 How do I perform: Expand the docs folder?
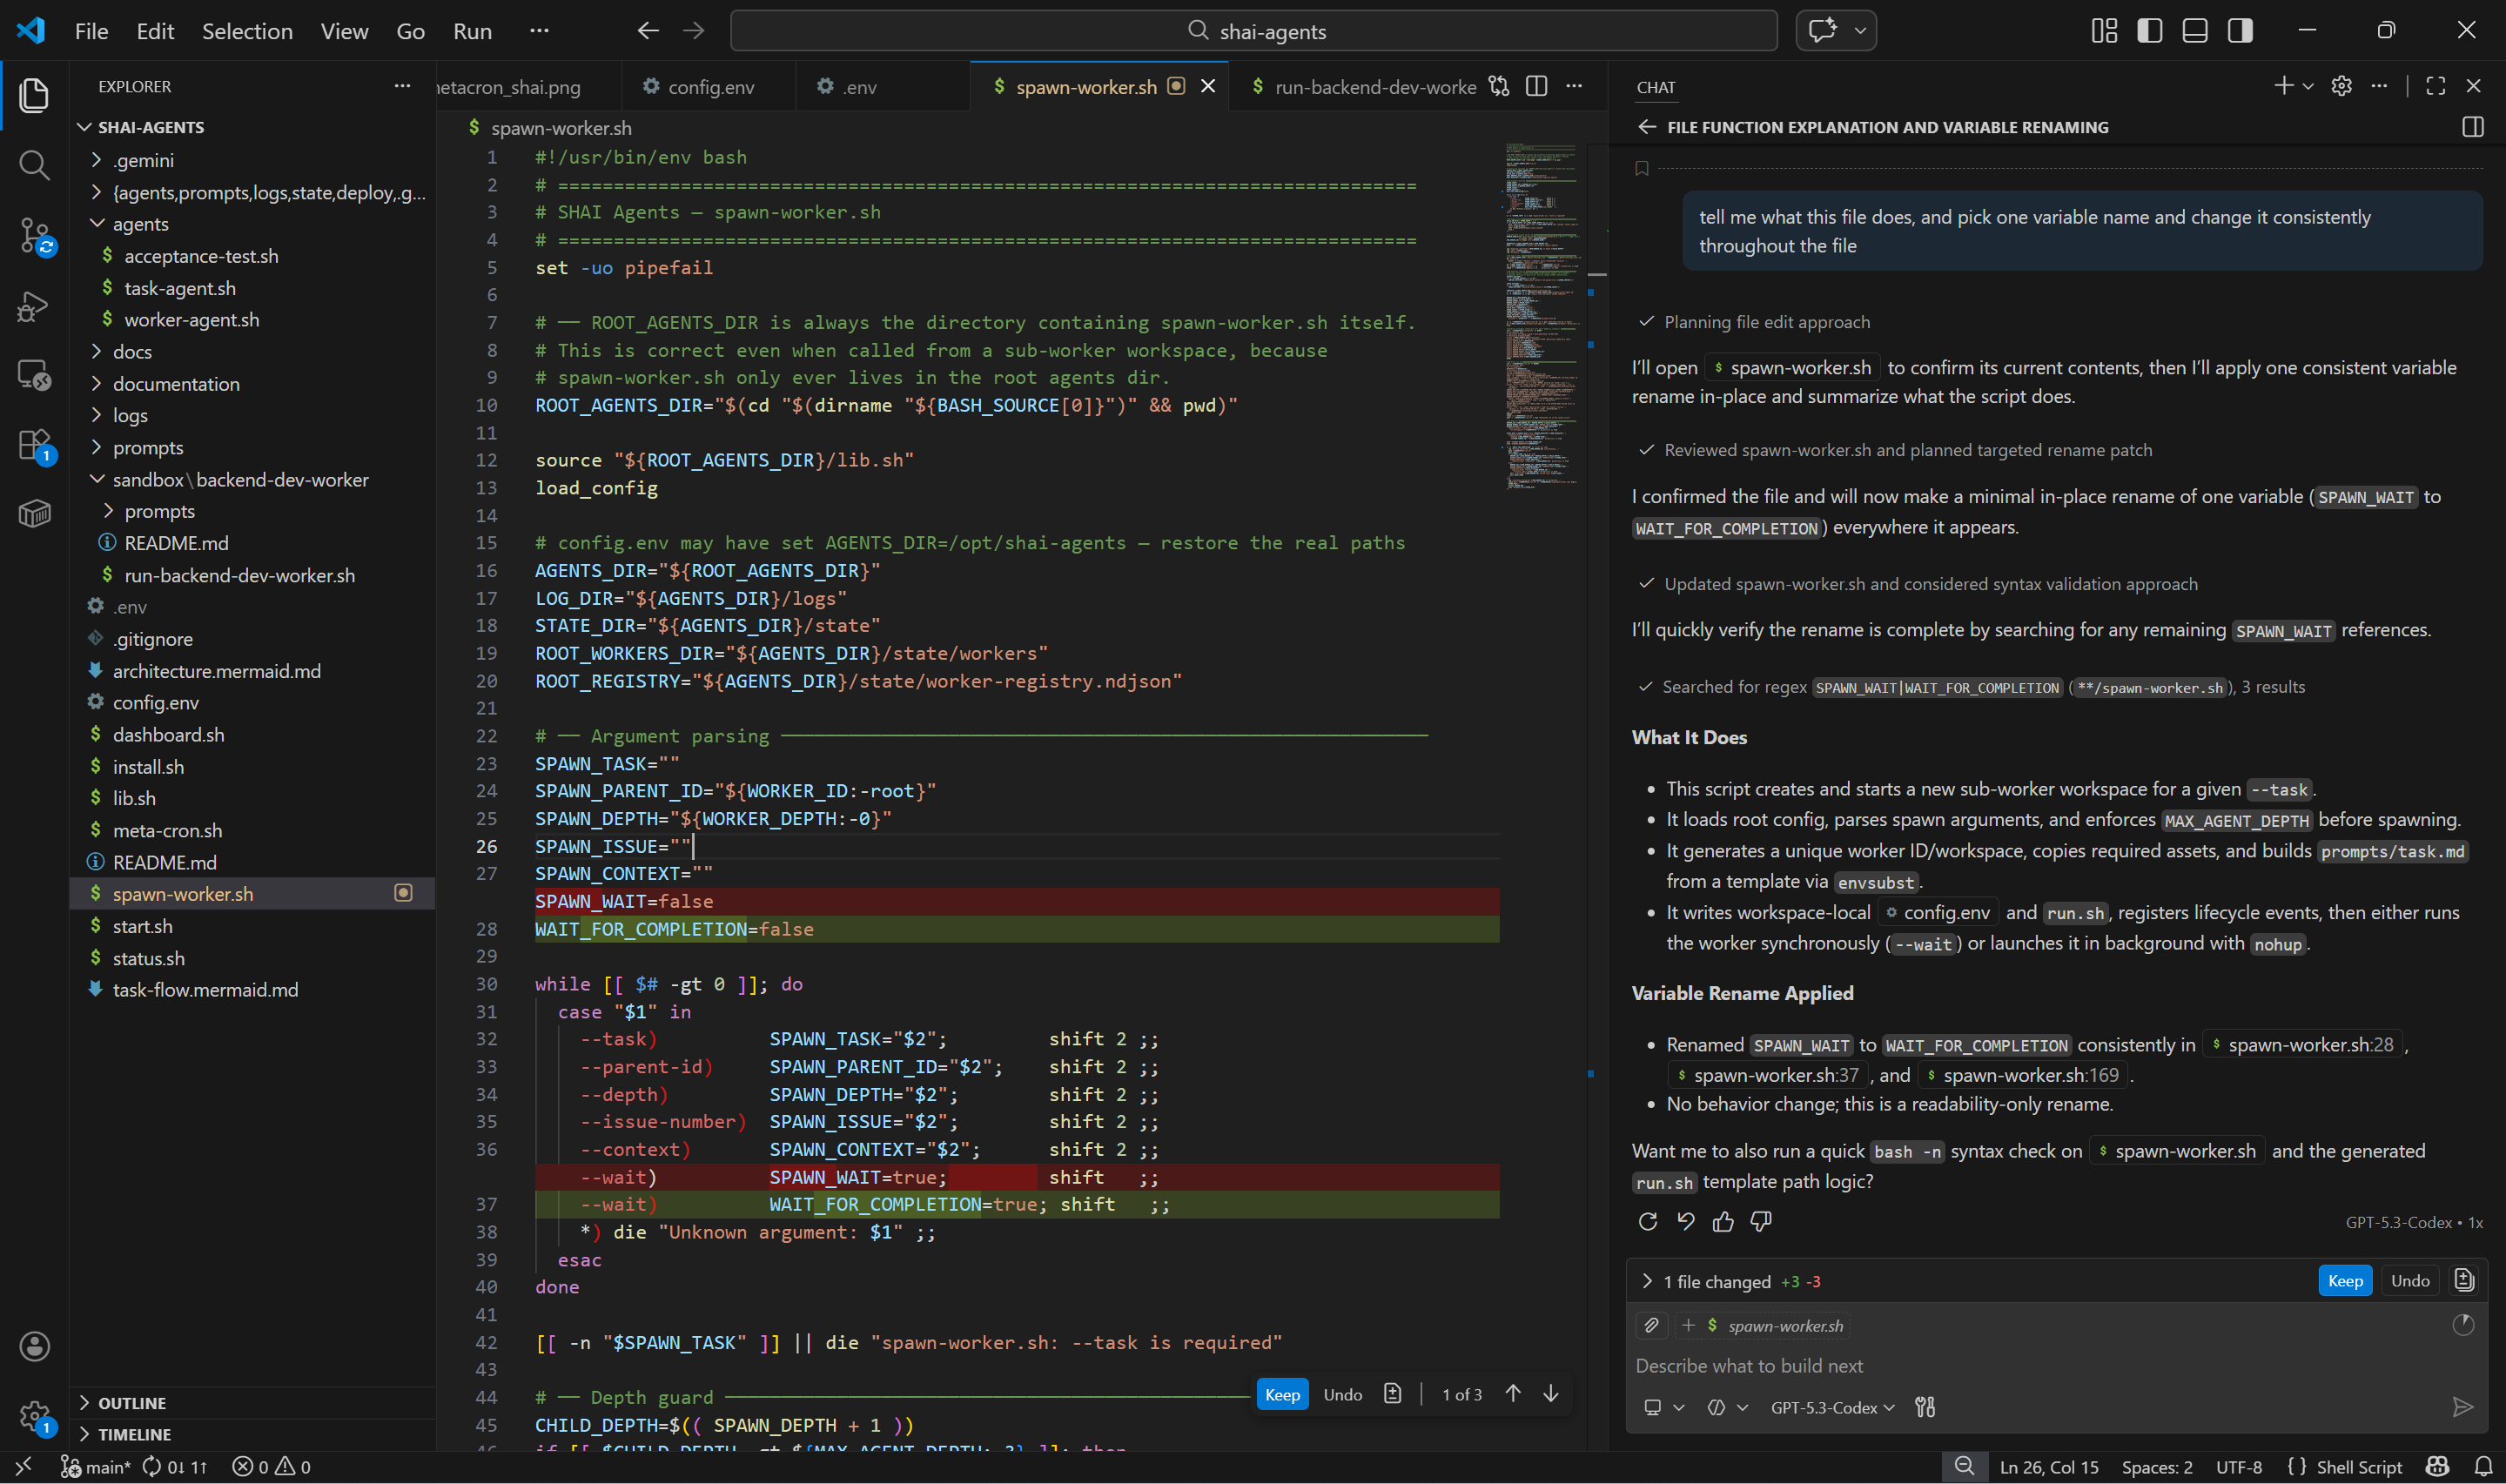tap(132, 352)
